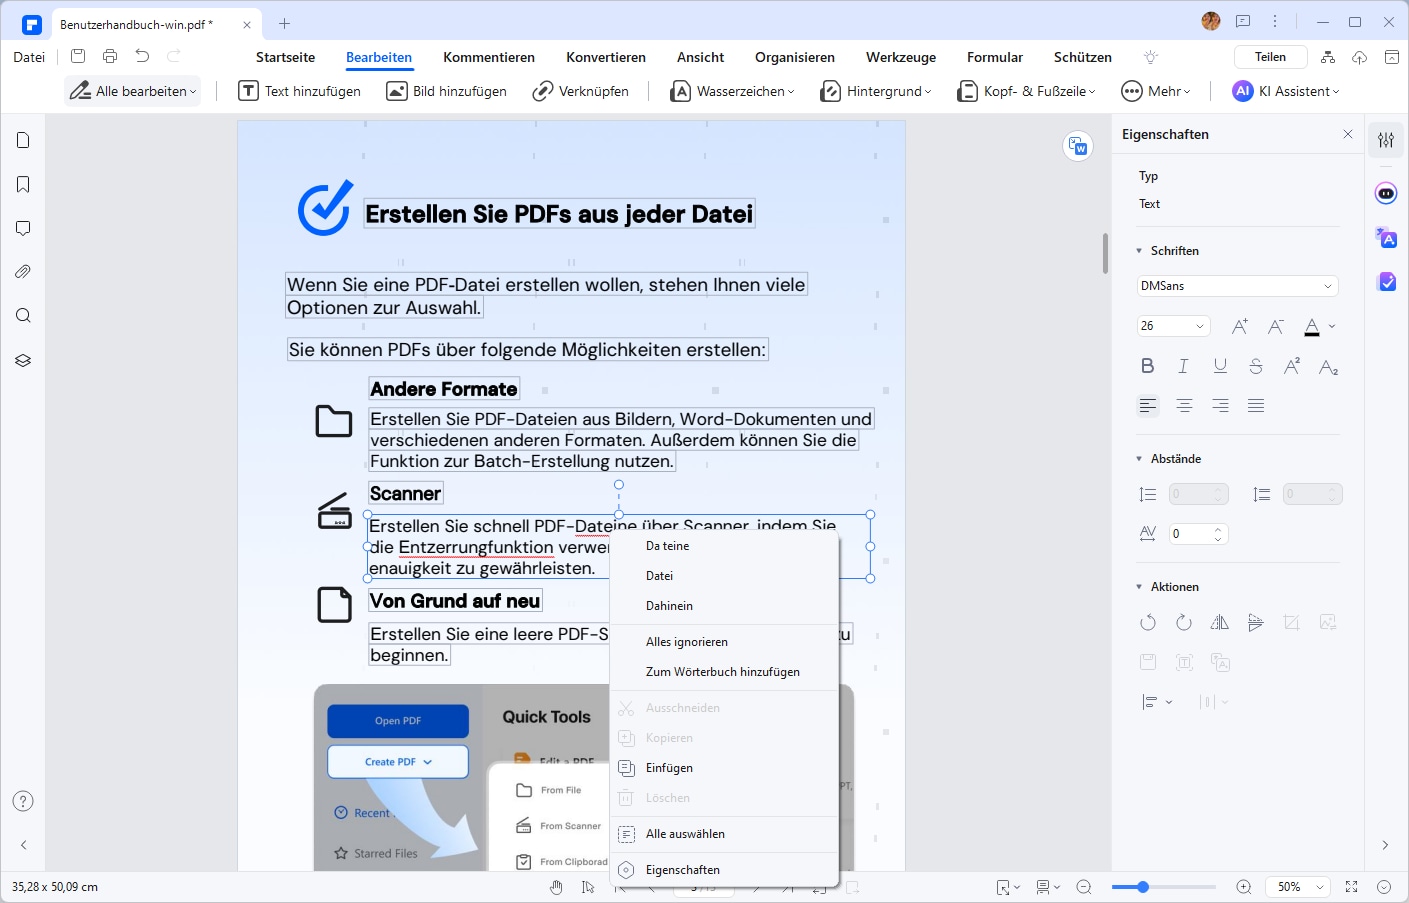Open the Translate sidebar icon

point(1386,238)
